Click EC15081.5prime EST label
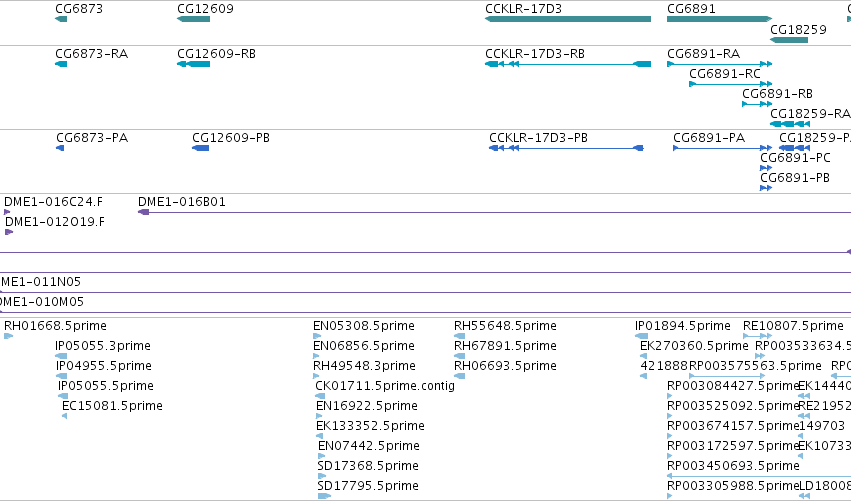Screen dimensions: 851x501 [112, 406]
